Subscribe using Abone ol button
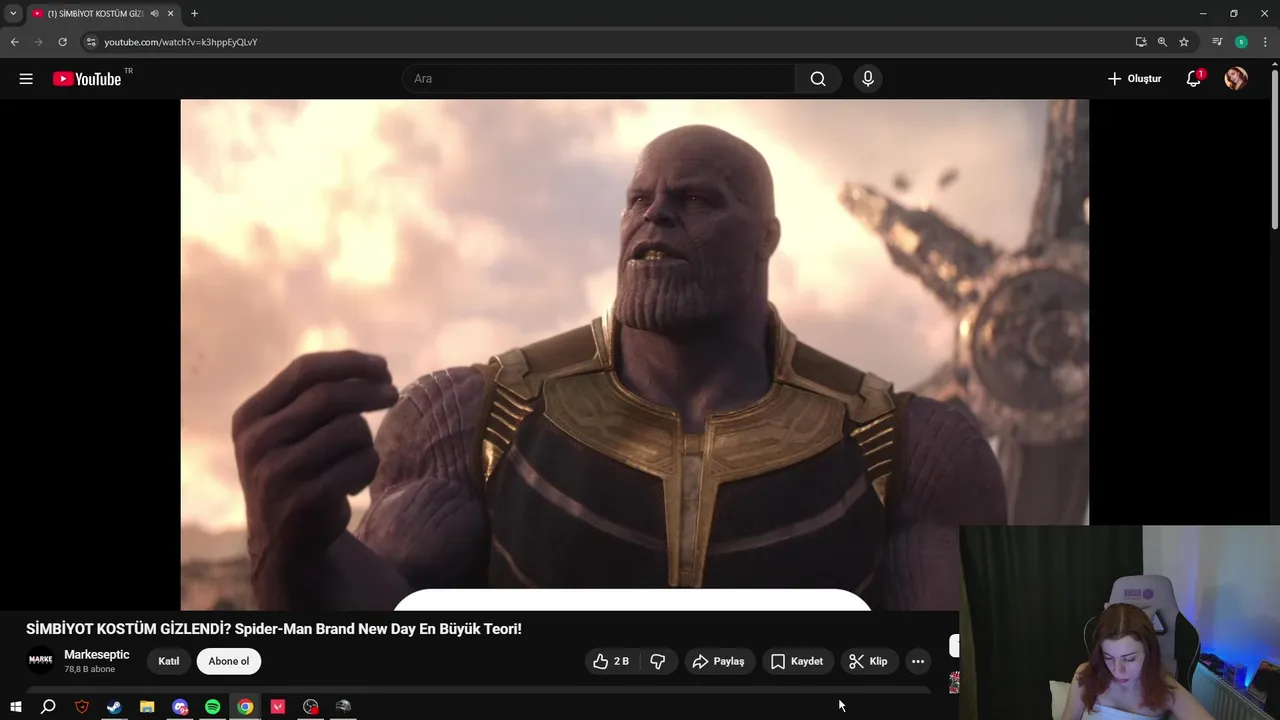Image resolution: width=1280 pixels, height=720 pixels. click(x=229, y=661)
